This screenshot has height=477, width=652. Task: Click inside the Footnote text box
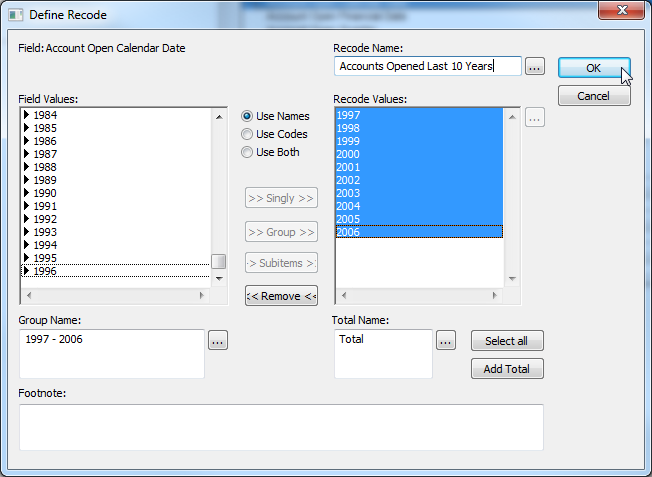pyautogui.click(x=281, y=427)
